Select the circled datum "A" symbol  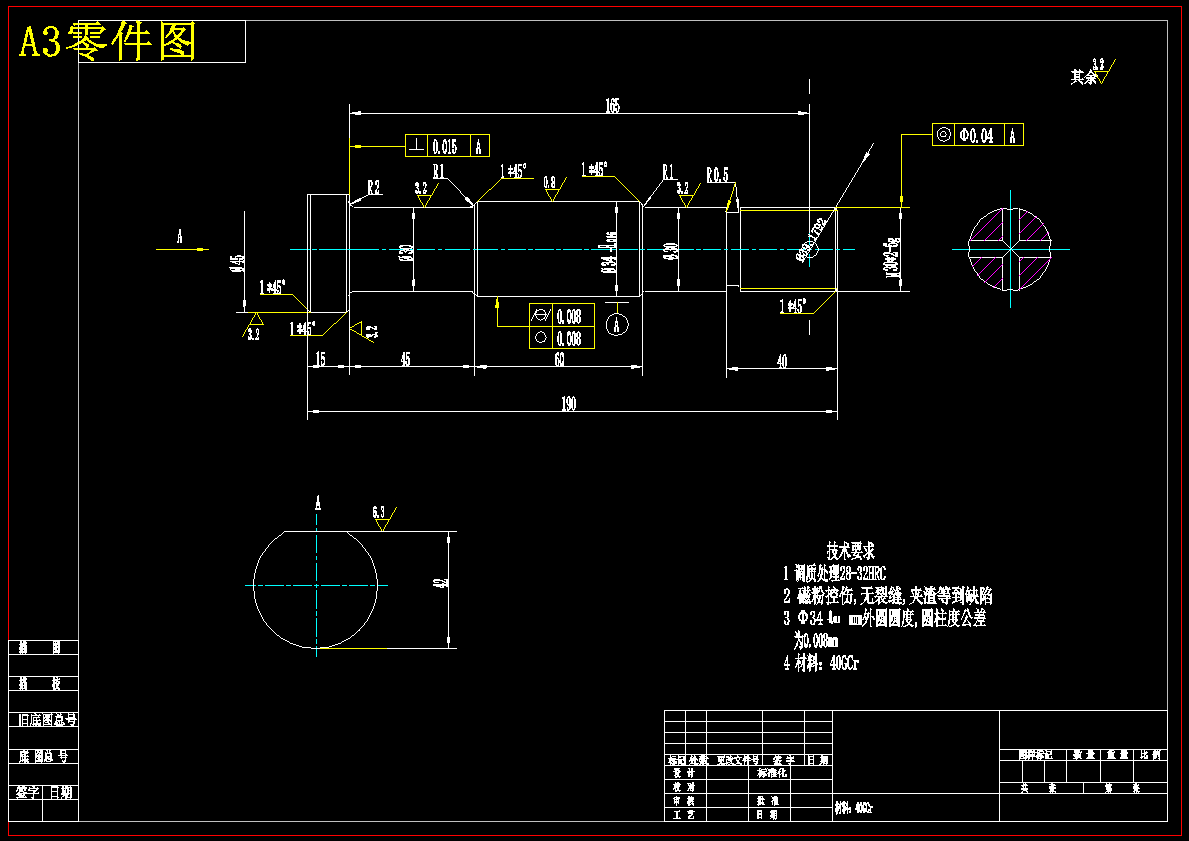point(617,325)
